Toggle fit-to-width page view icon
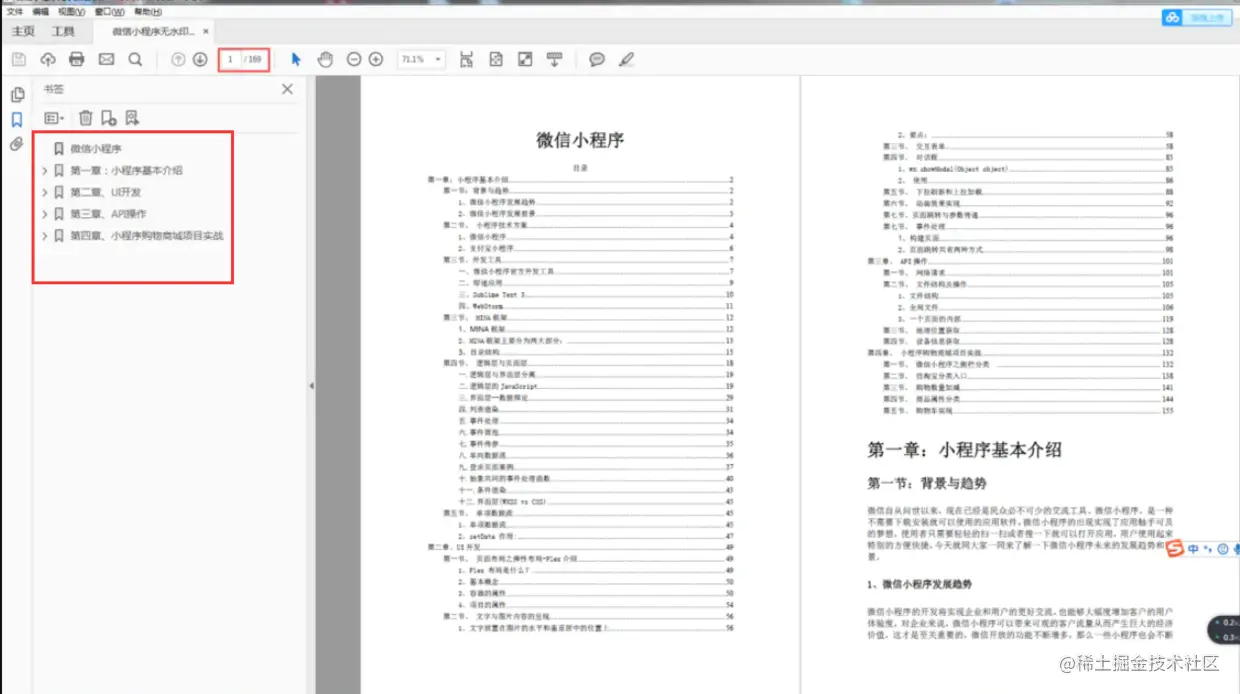Image resolution: width=1240 pixels, height=694 pixels. pyautogui.click(x=524, y=59)
